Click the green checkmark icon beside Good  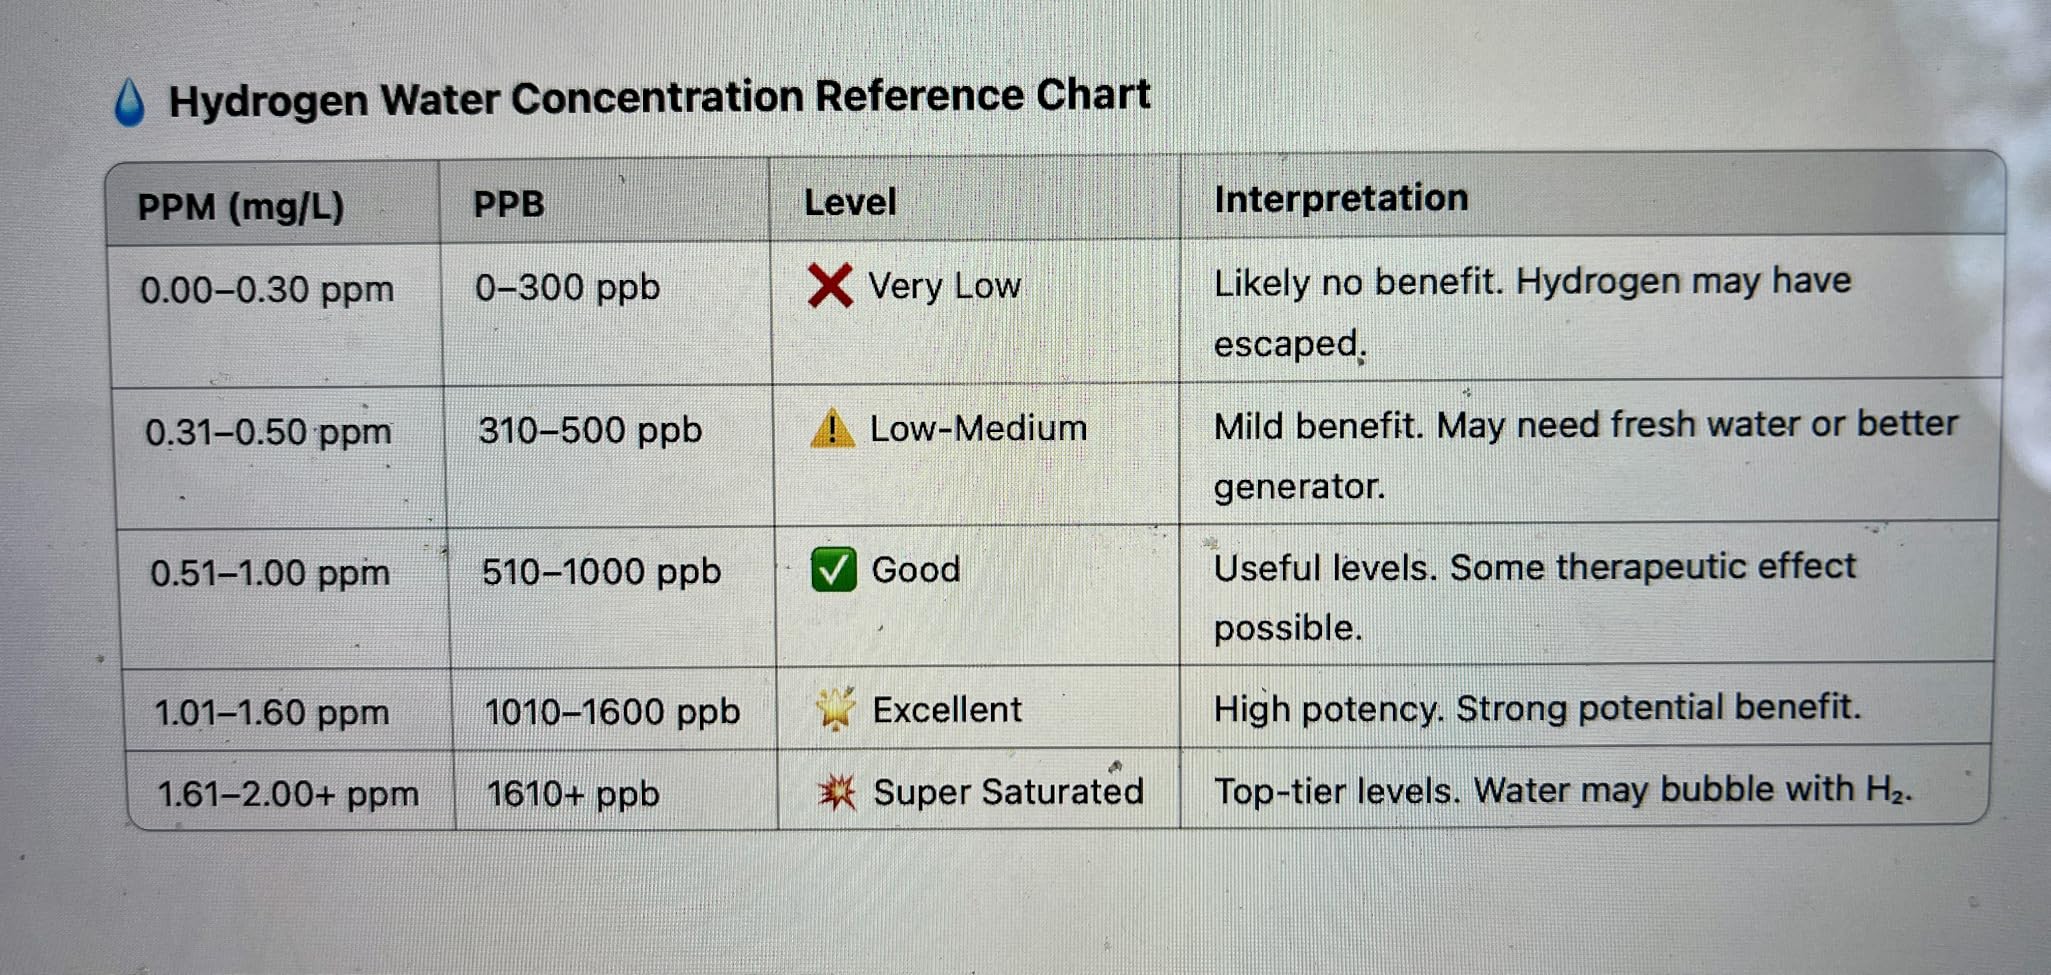[x=833, y=570]
